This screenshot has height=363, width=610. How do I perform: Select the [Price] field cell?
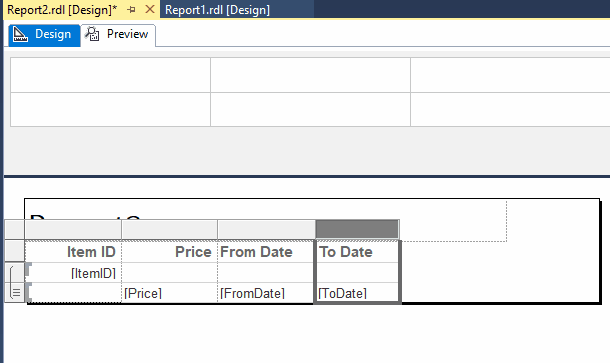point(170,293)
